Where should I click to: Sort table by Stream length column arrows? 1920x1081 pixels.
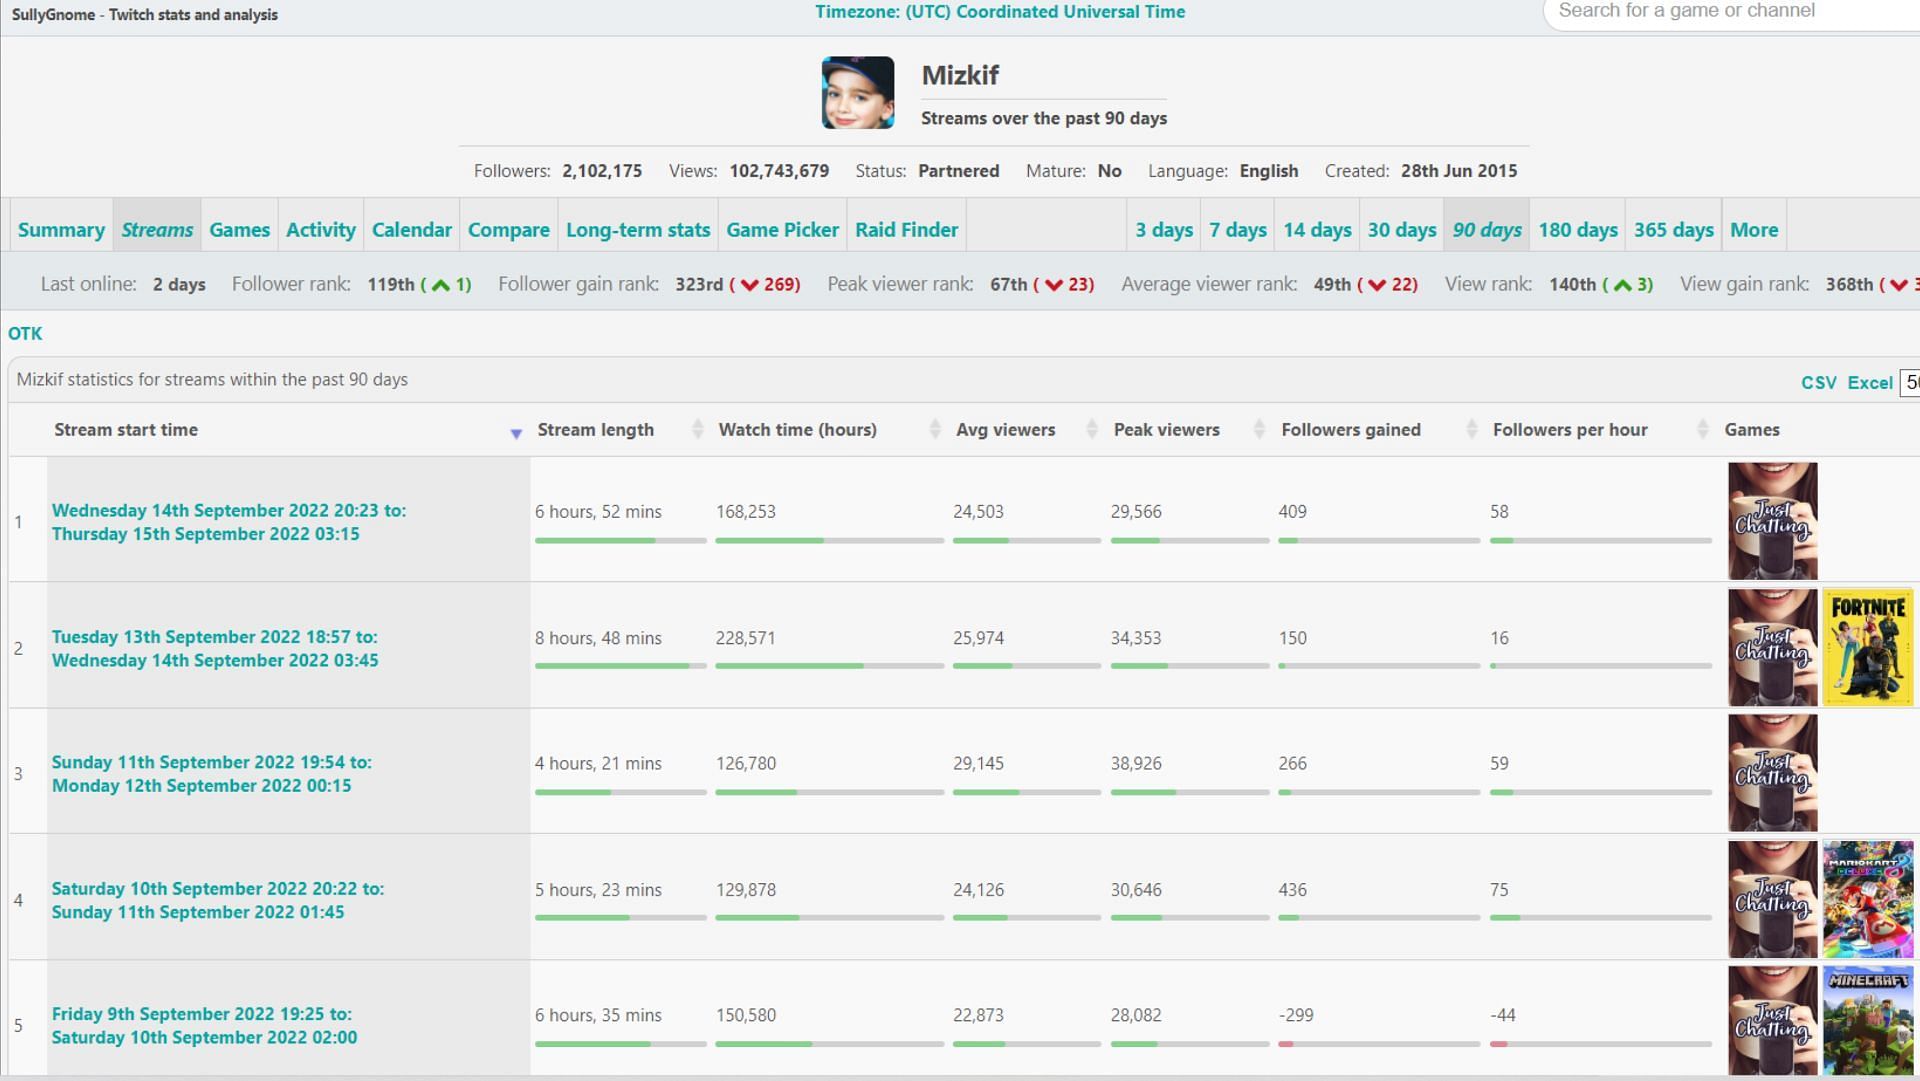[697, 430]
